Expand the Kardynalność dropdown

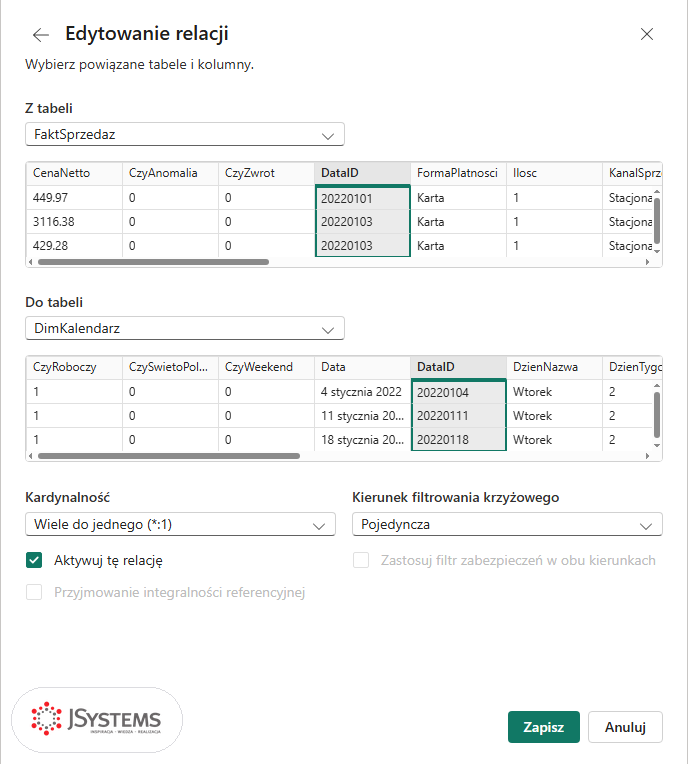pyautogui.click(x=180, y=524)
